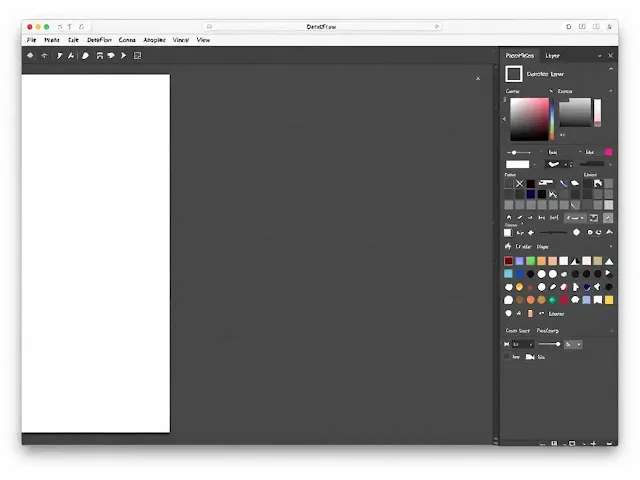The height and width of the screenshot is (480, 640).
Task: Collapse the shapes section using its chevron
Action: point(611,247)
